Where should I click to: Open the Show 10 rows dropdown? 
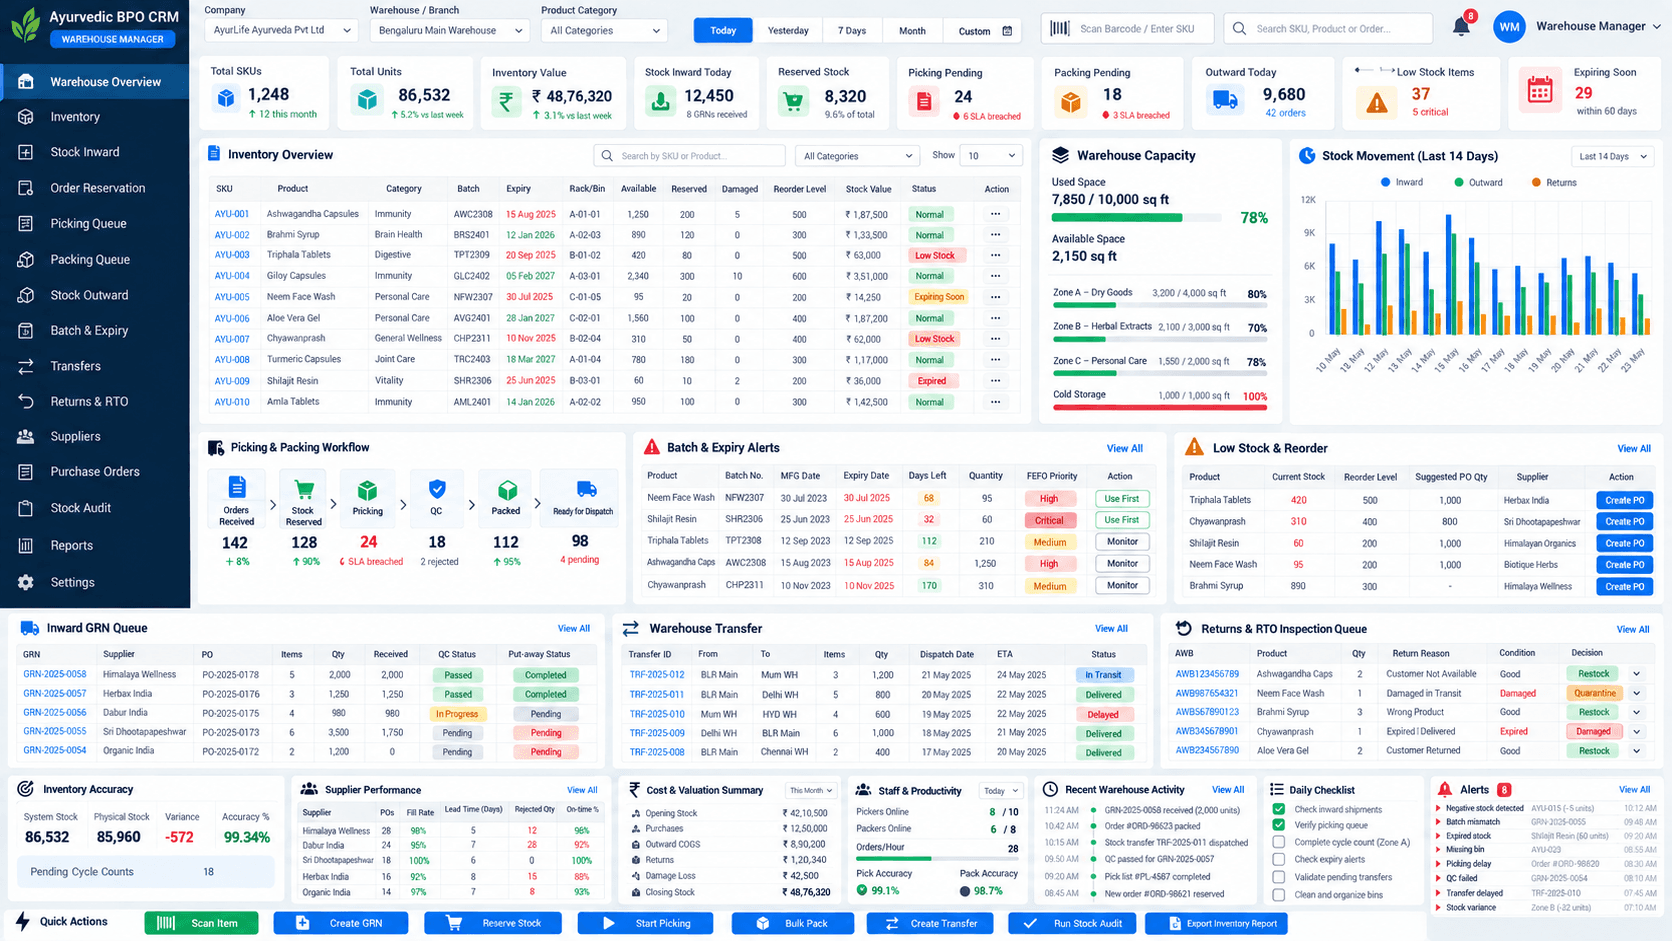coord(991,155)
